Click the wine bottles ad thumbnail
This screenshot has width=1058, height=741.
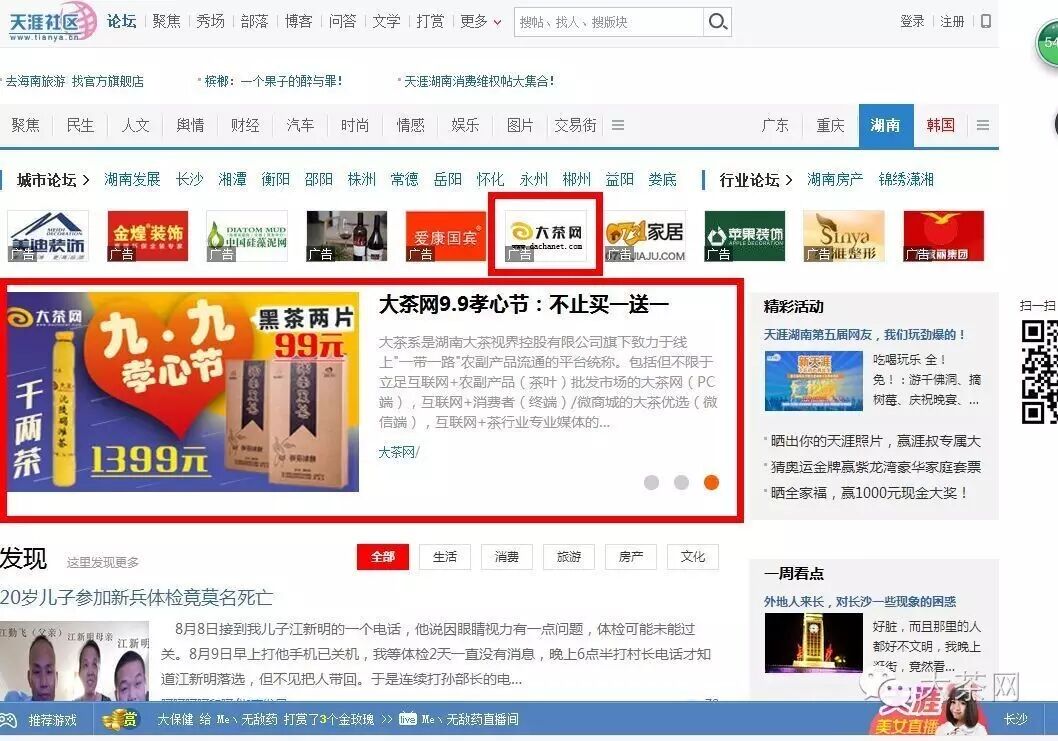pos(347,236)
